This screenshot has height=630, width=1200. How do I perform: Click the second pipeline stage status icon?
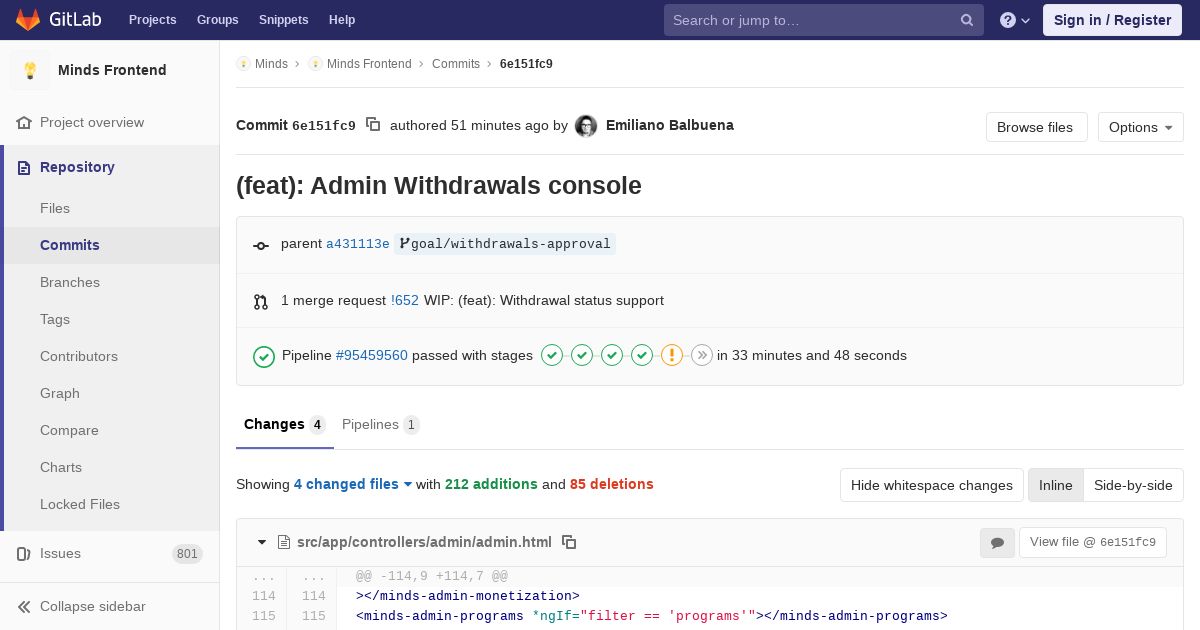[582, 355]
